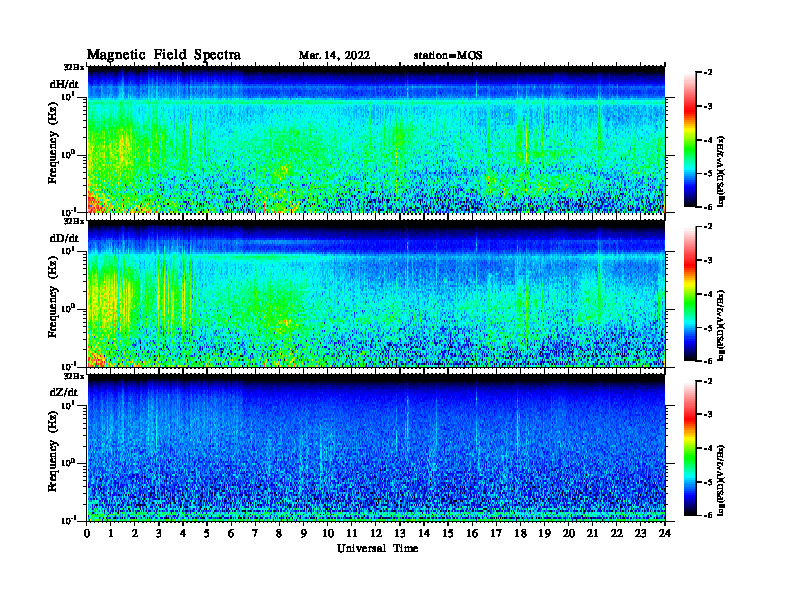Click the "-2" tick of dH/dt colorbar
The height and width of the screenshot is (612, 792).
pos(708,73)
